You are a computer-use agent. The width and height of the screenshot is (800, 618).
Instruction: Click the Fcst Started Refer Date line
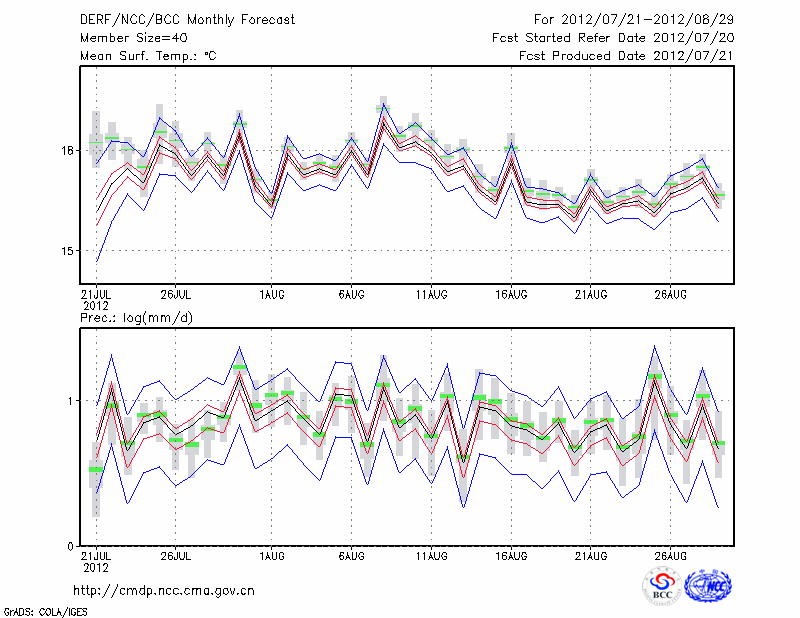(x=612, y=38)
